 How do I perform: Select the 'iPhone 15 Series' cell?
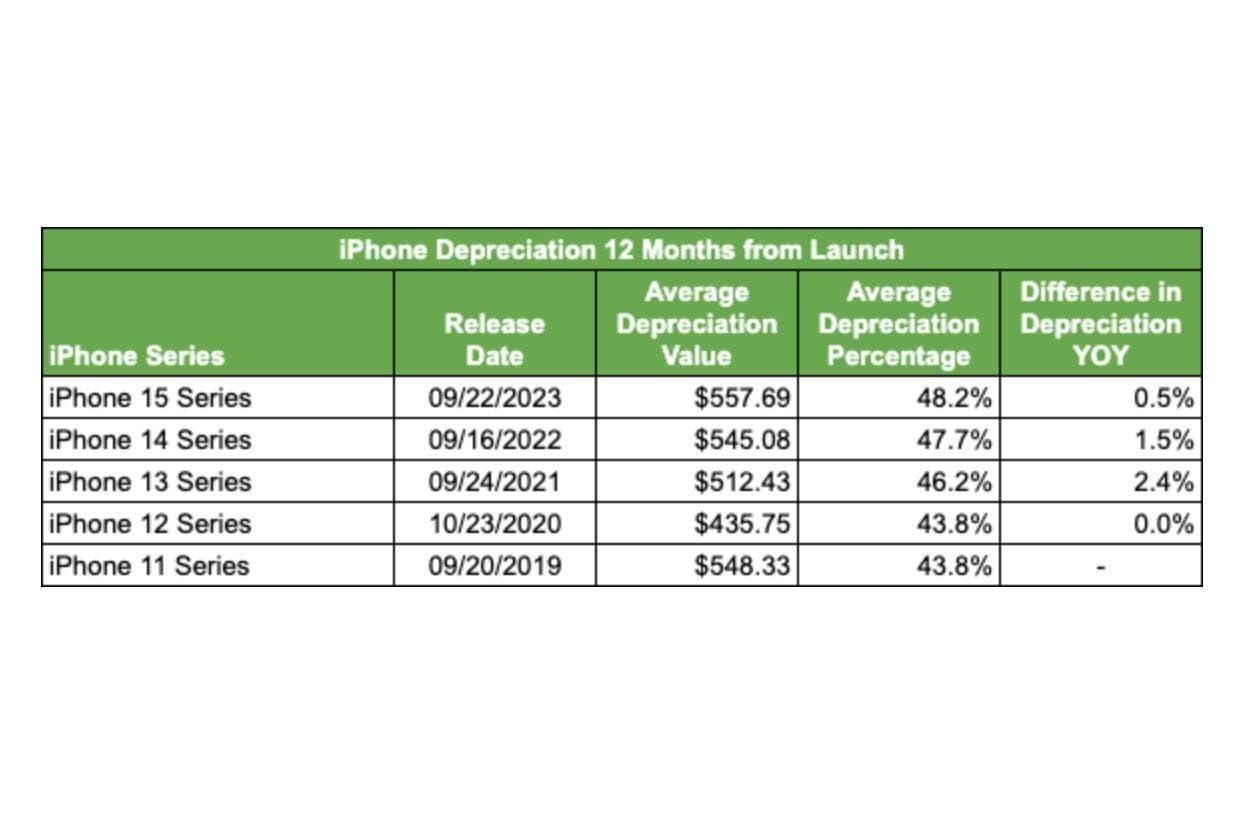pos(218,398)
